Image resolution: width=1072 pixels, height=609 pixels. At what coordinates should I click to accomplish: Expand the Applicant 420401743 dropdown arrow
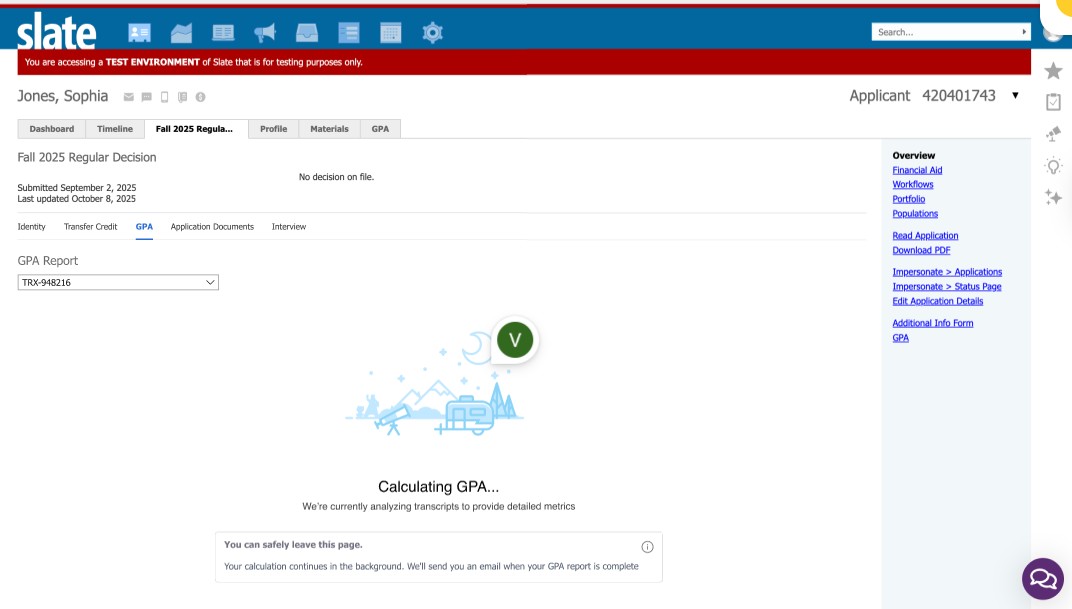pyautogui.click(x=1015, y=96)
